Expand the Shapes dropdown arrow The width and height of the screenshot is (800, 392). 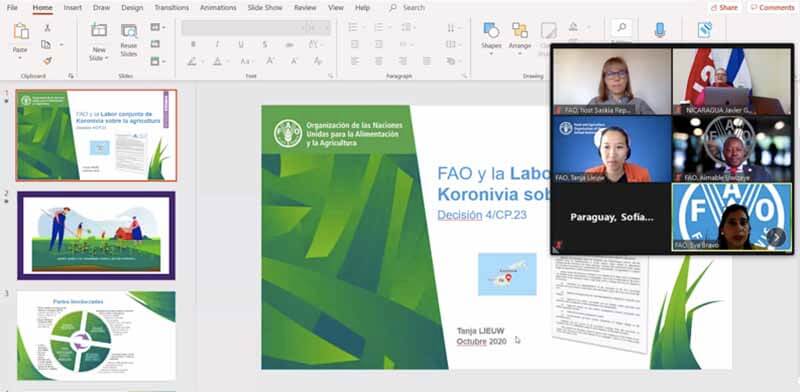pyautogui.click(x=491, y=53)
